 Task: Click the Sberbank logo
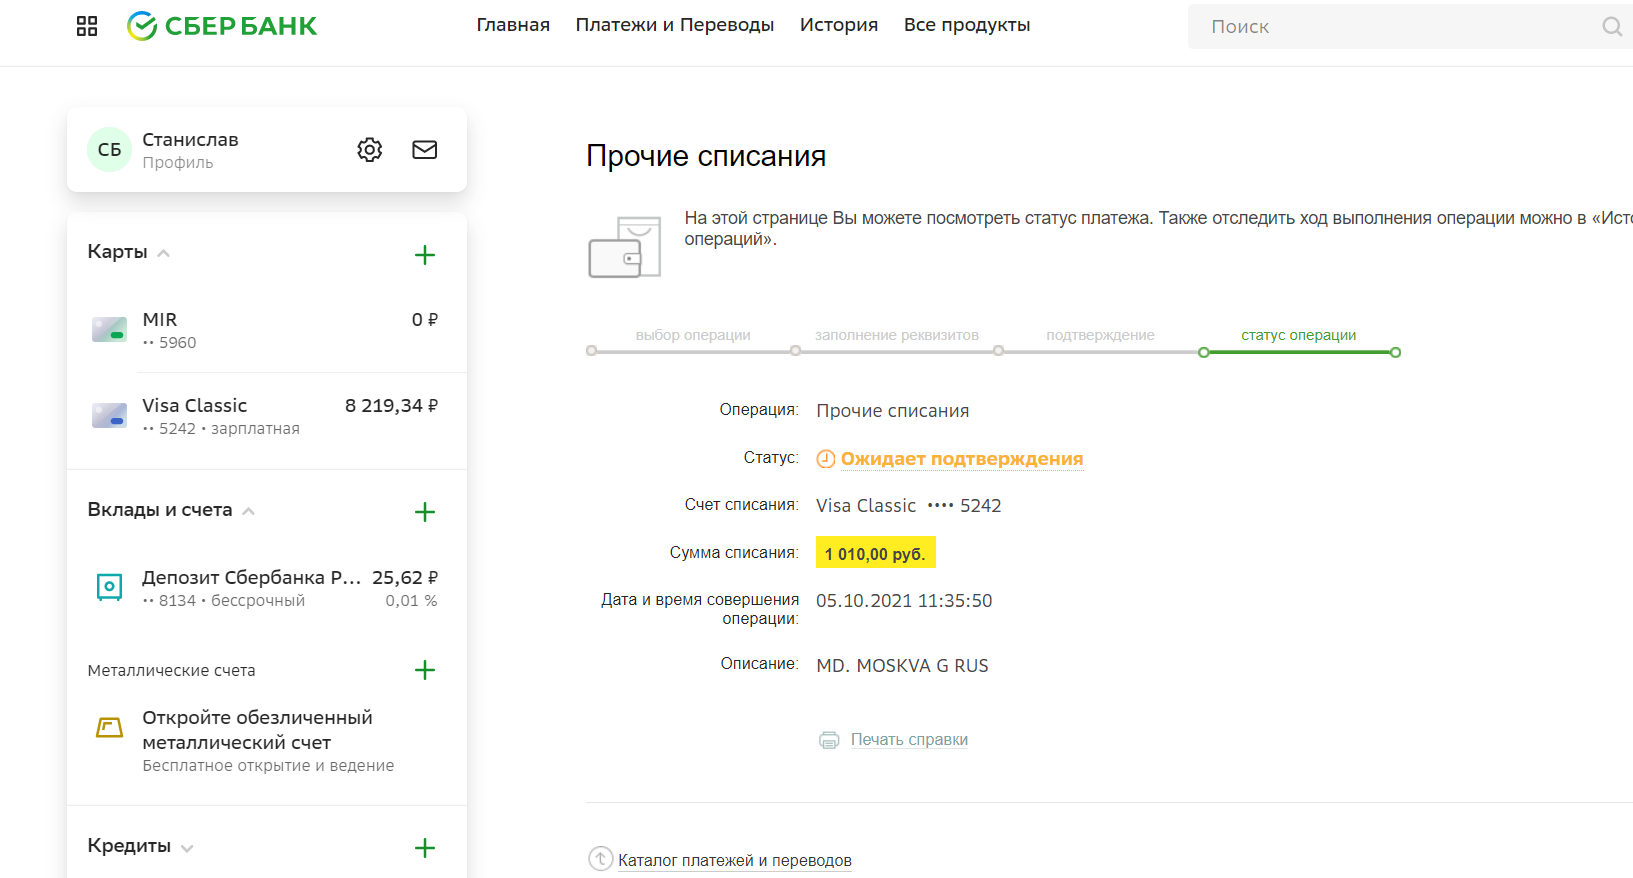[222, 26]
